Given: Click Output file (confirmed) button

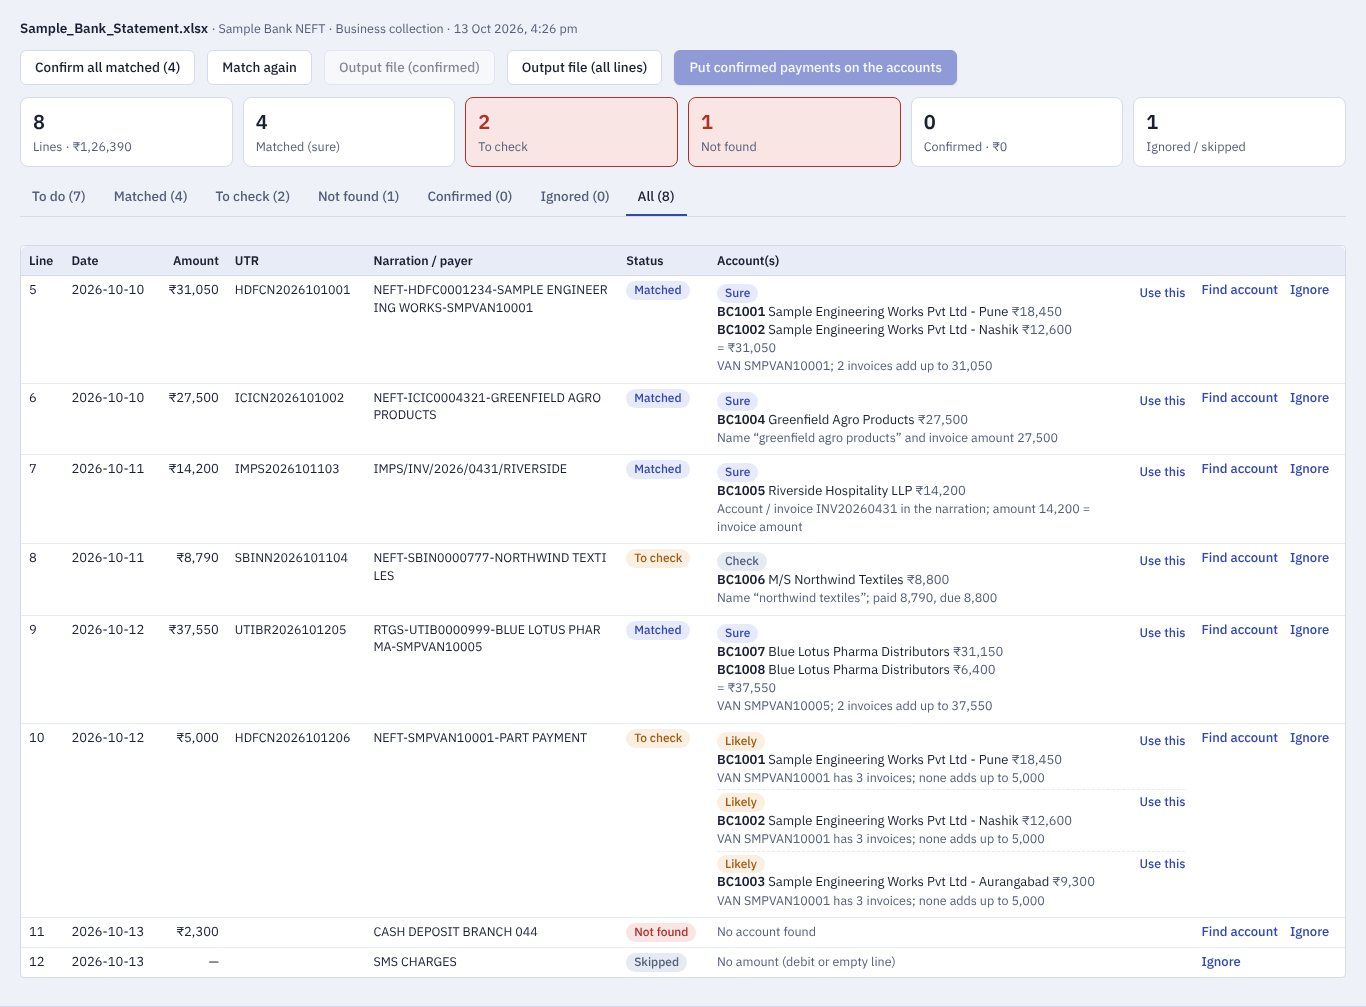Looking at the screenshot, I should [409, 67].
